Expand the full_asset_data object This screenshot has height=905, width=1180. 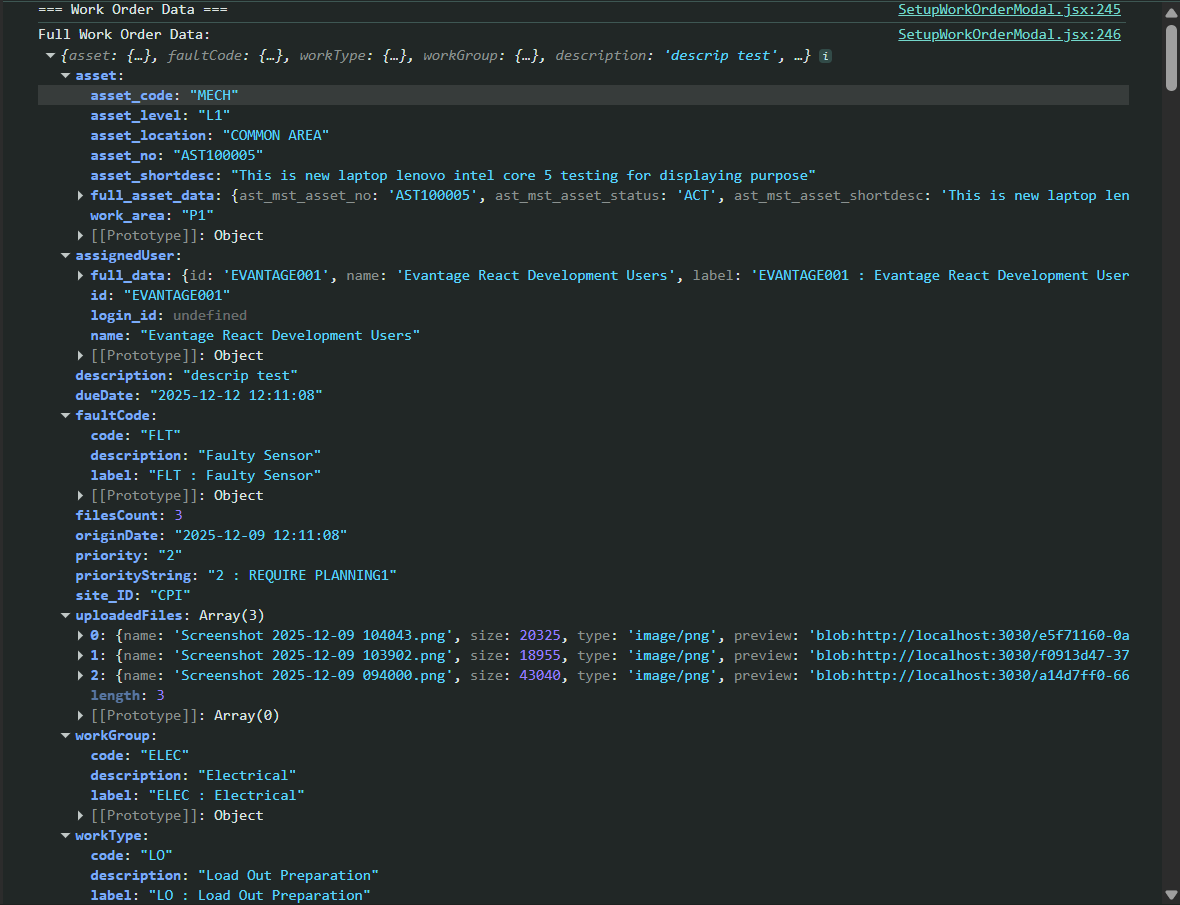click(81, 196)
